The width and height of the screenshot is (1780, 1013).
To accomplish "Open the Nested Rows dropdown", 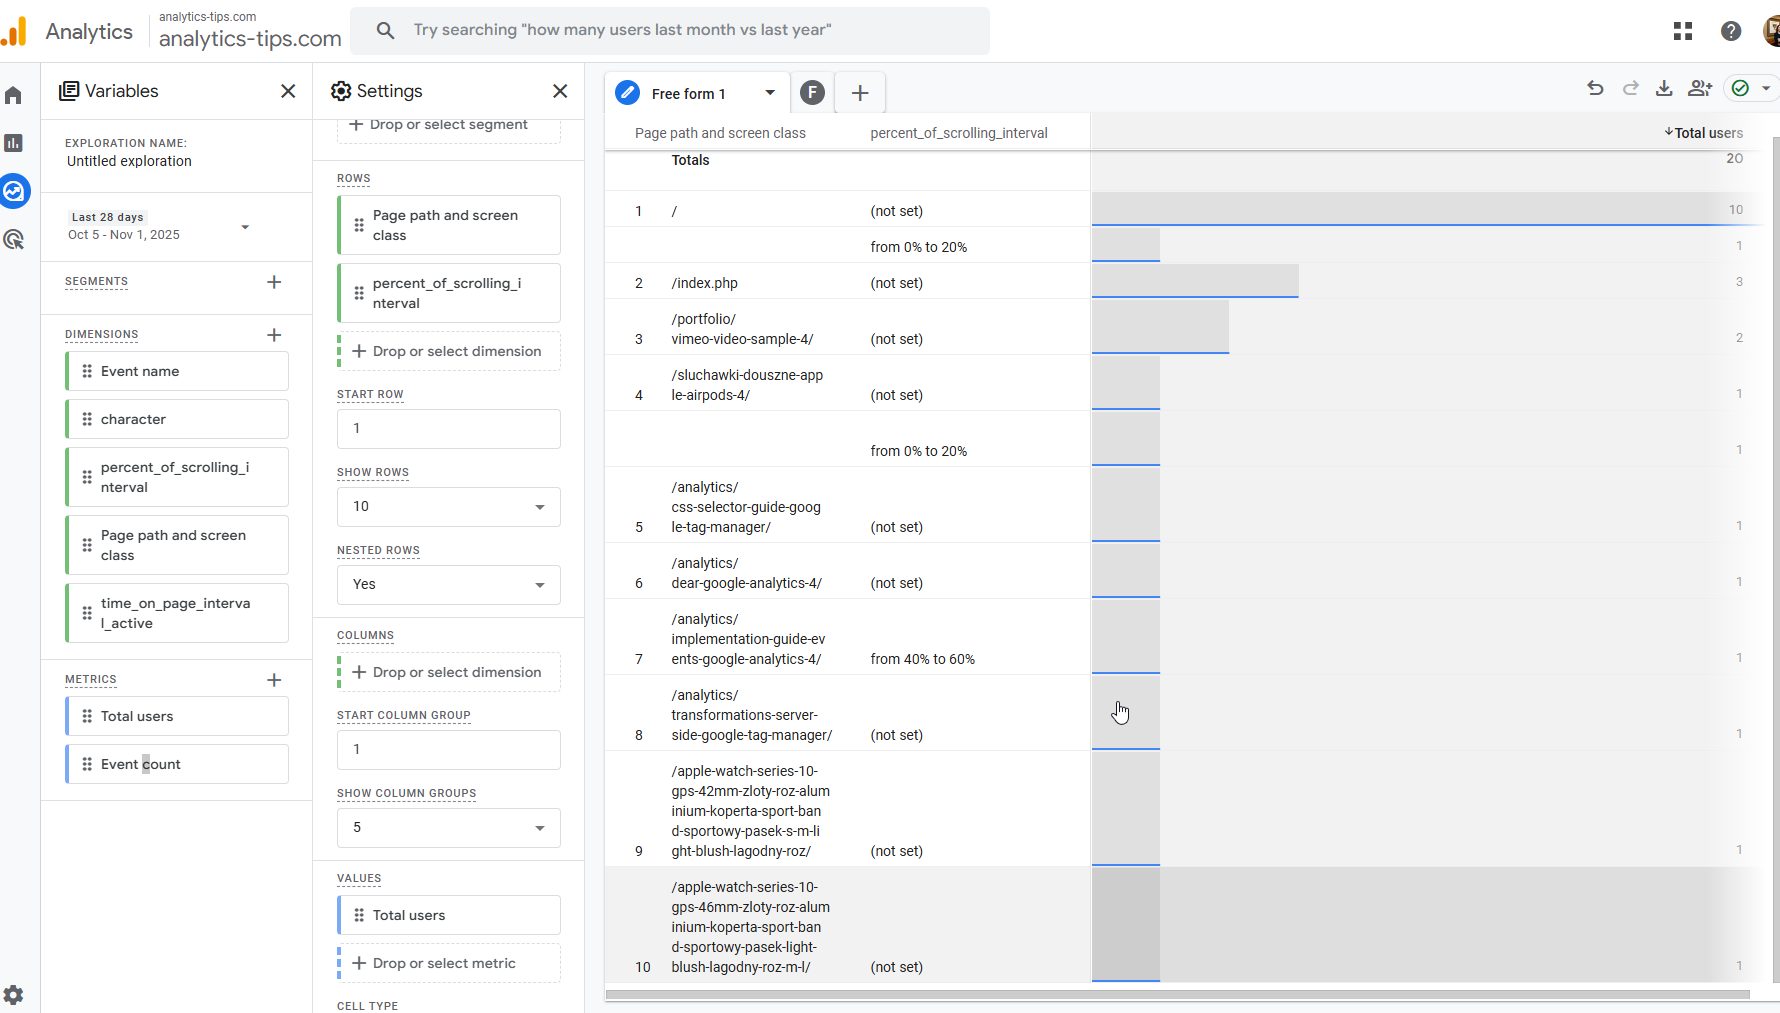I will [x=448, y=585].
